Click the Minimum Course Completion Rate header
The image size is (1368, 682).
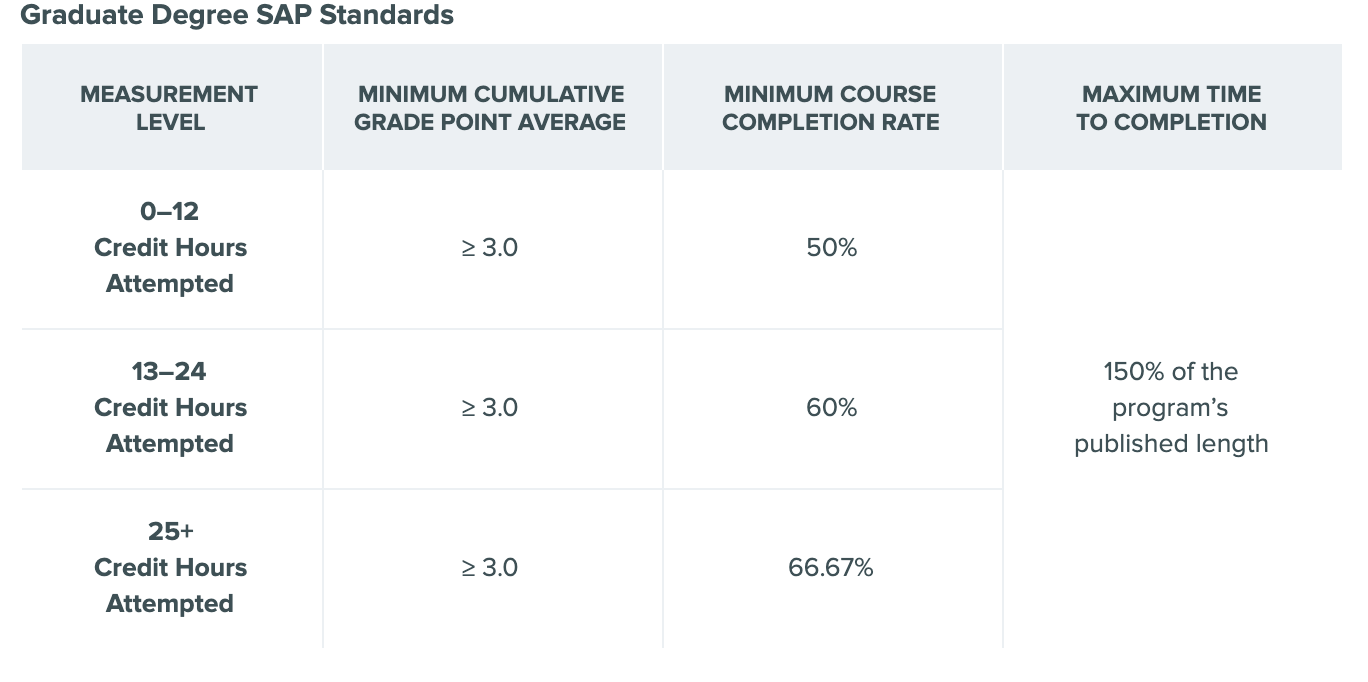[x=830, y=108]
